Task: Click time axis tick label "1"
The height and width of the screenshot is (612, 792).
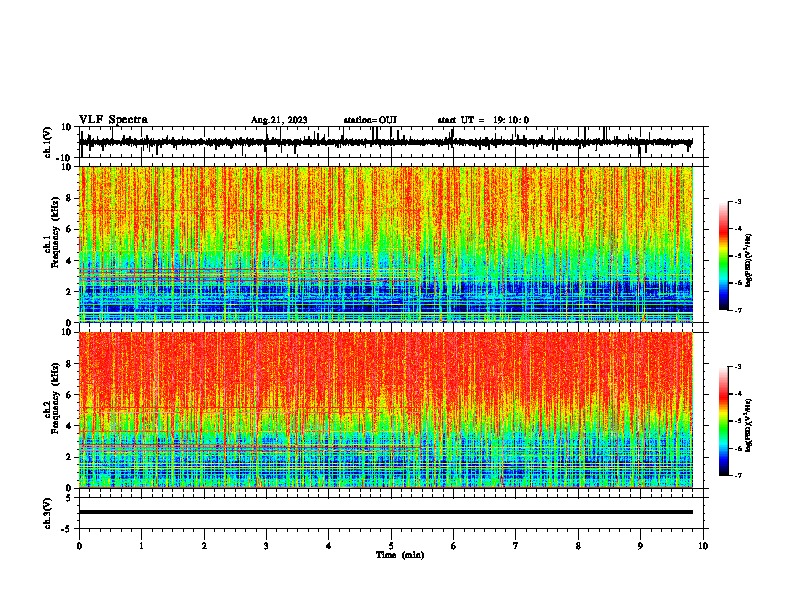Action: click(141, 546)
